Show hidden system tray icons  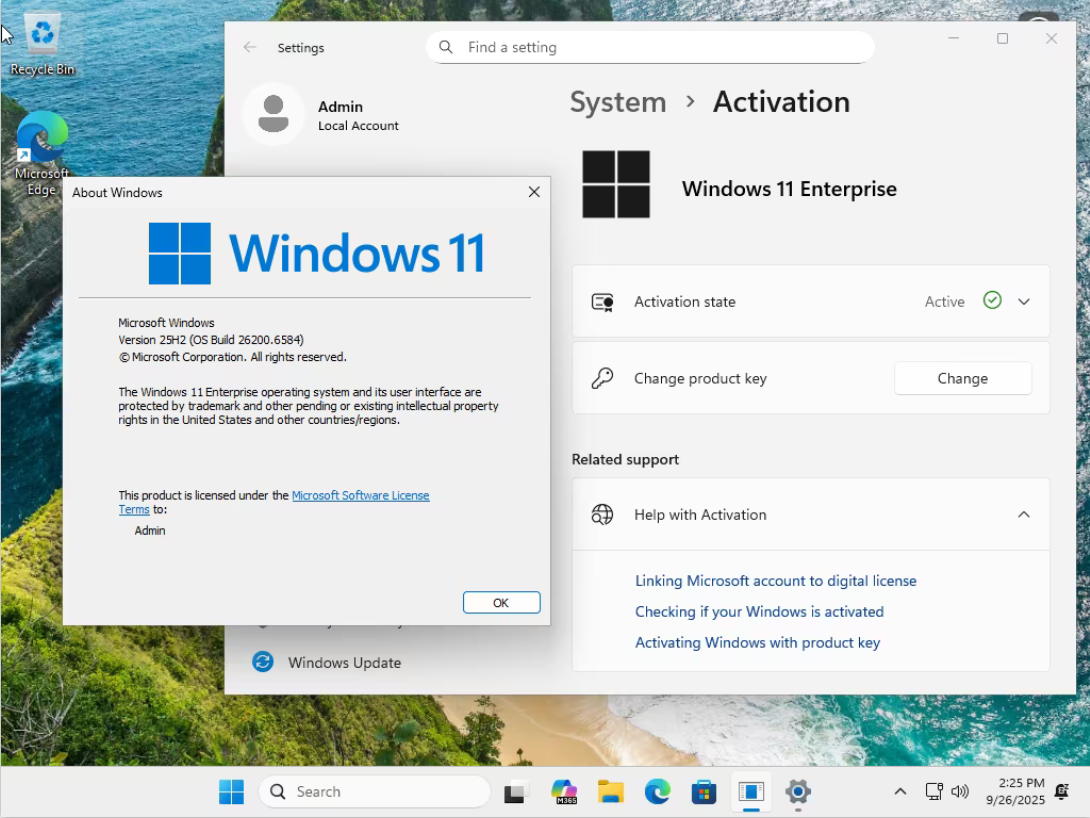900,791
